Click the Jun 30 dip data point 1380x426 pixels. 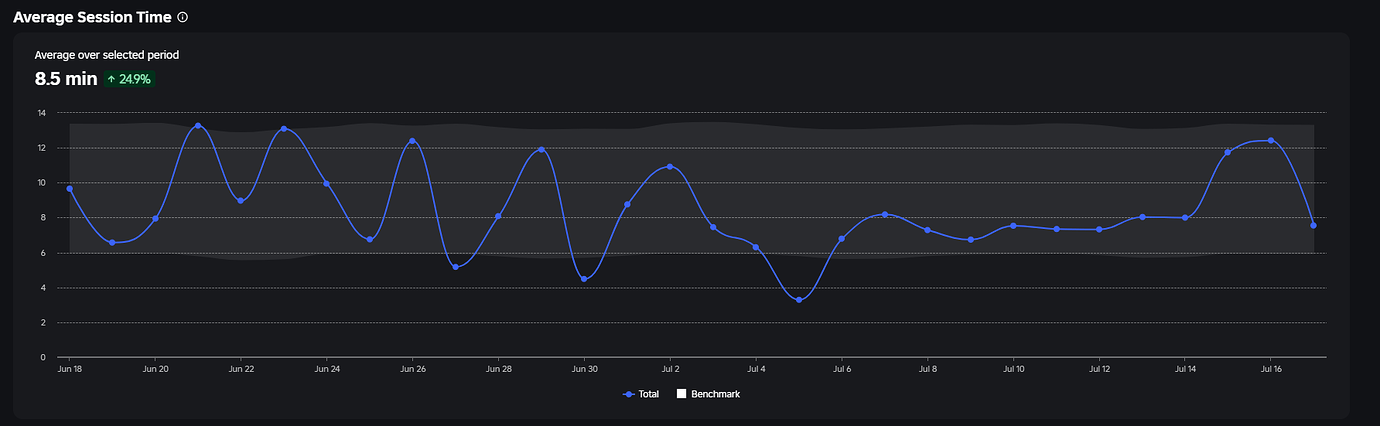[584, 279]
